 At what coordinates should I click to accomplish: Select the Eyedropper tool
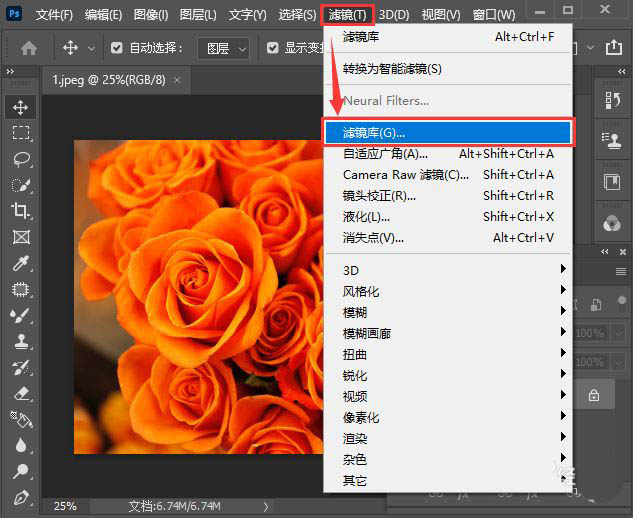[x=21, y=263]
